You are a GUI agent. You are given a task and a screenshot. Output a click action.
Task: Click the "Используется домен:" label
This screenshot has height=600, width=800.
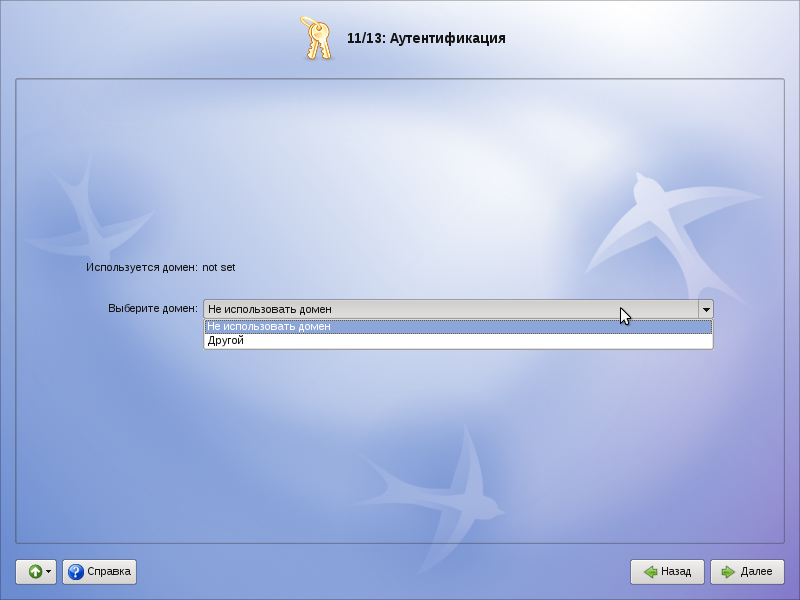click(141, 268)
